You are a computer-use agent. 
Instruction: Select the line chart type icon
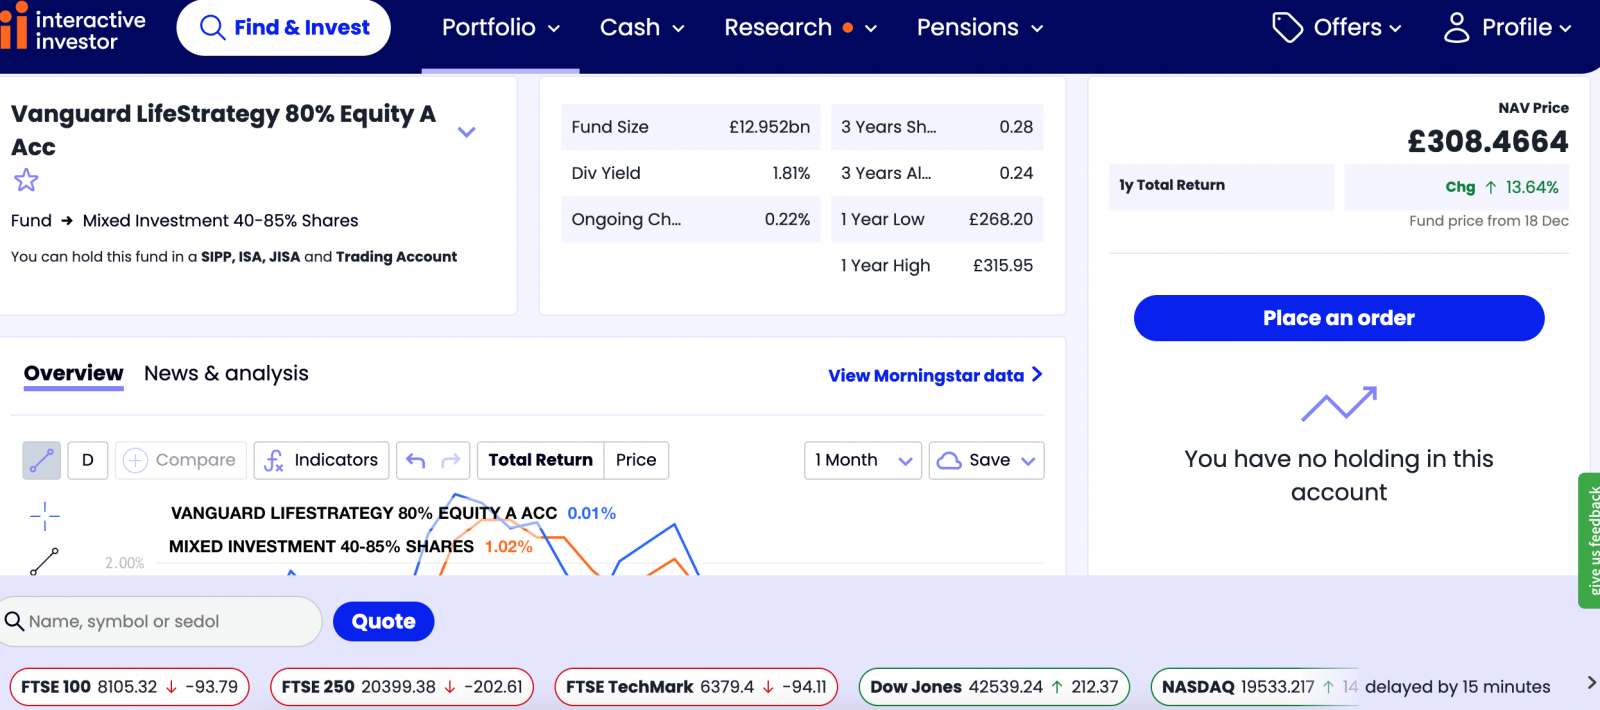click(x=42, y=461)
